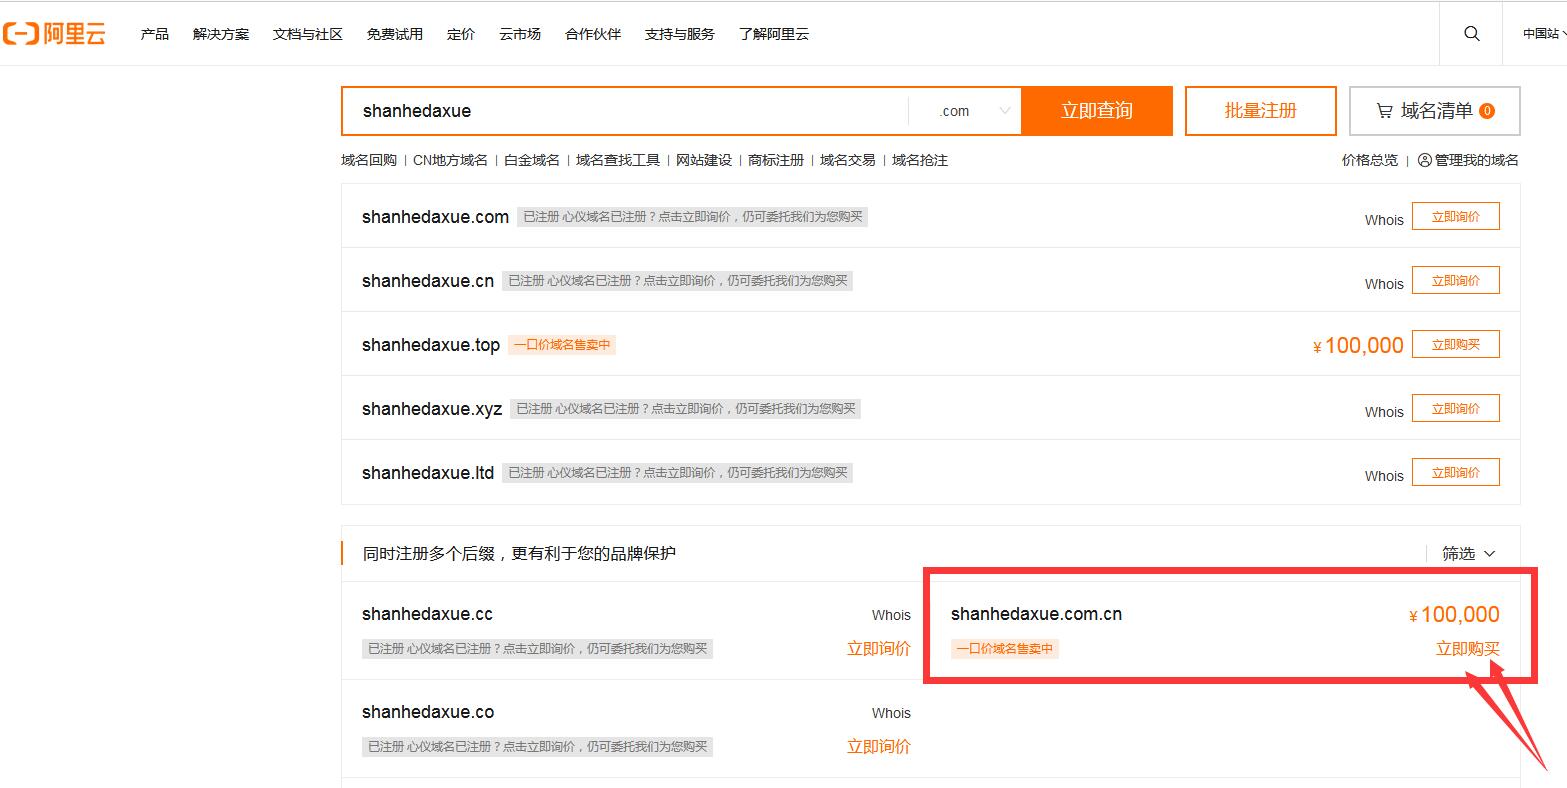
Task: Go to 云市场 menu item
Action: tap(520, 34)
